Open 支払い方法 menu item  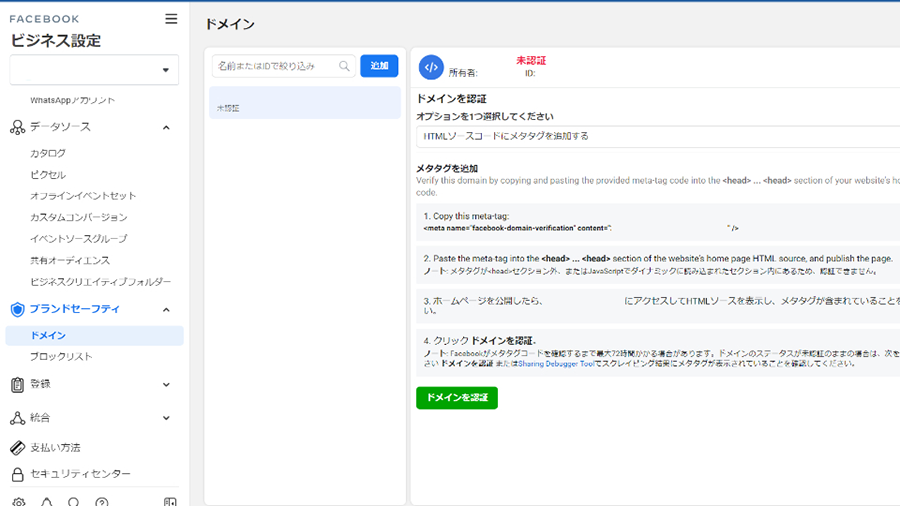(x=55, y=447)
